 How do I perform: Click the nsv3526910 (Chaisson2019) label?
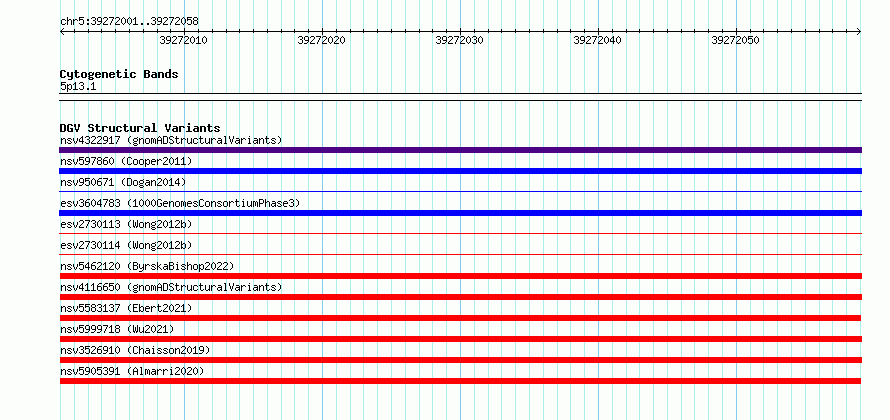(x=135, y=350)
